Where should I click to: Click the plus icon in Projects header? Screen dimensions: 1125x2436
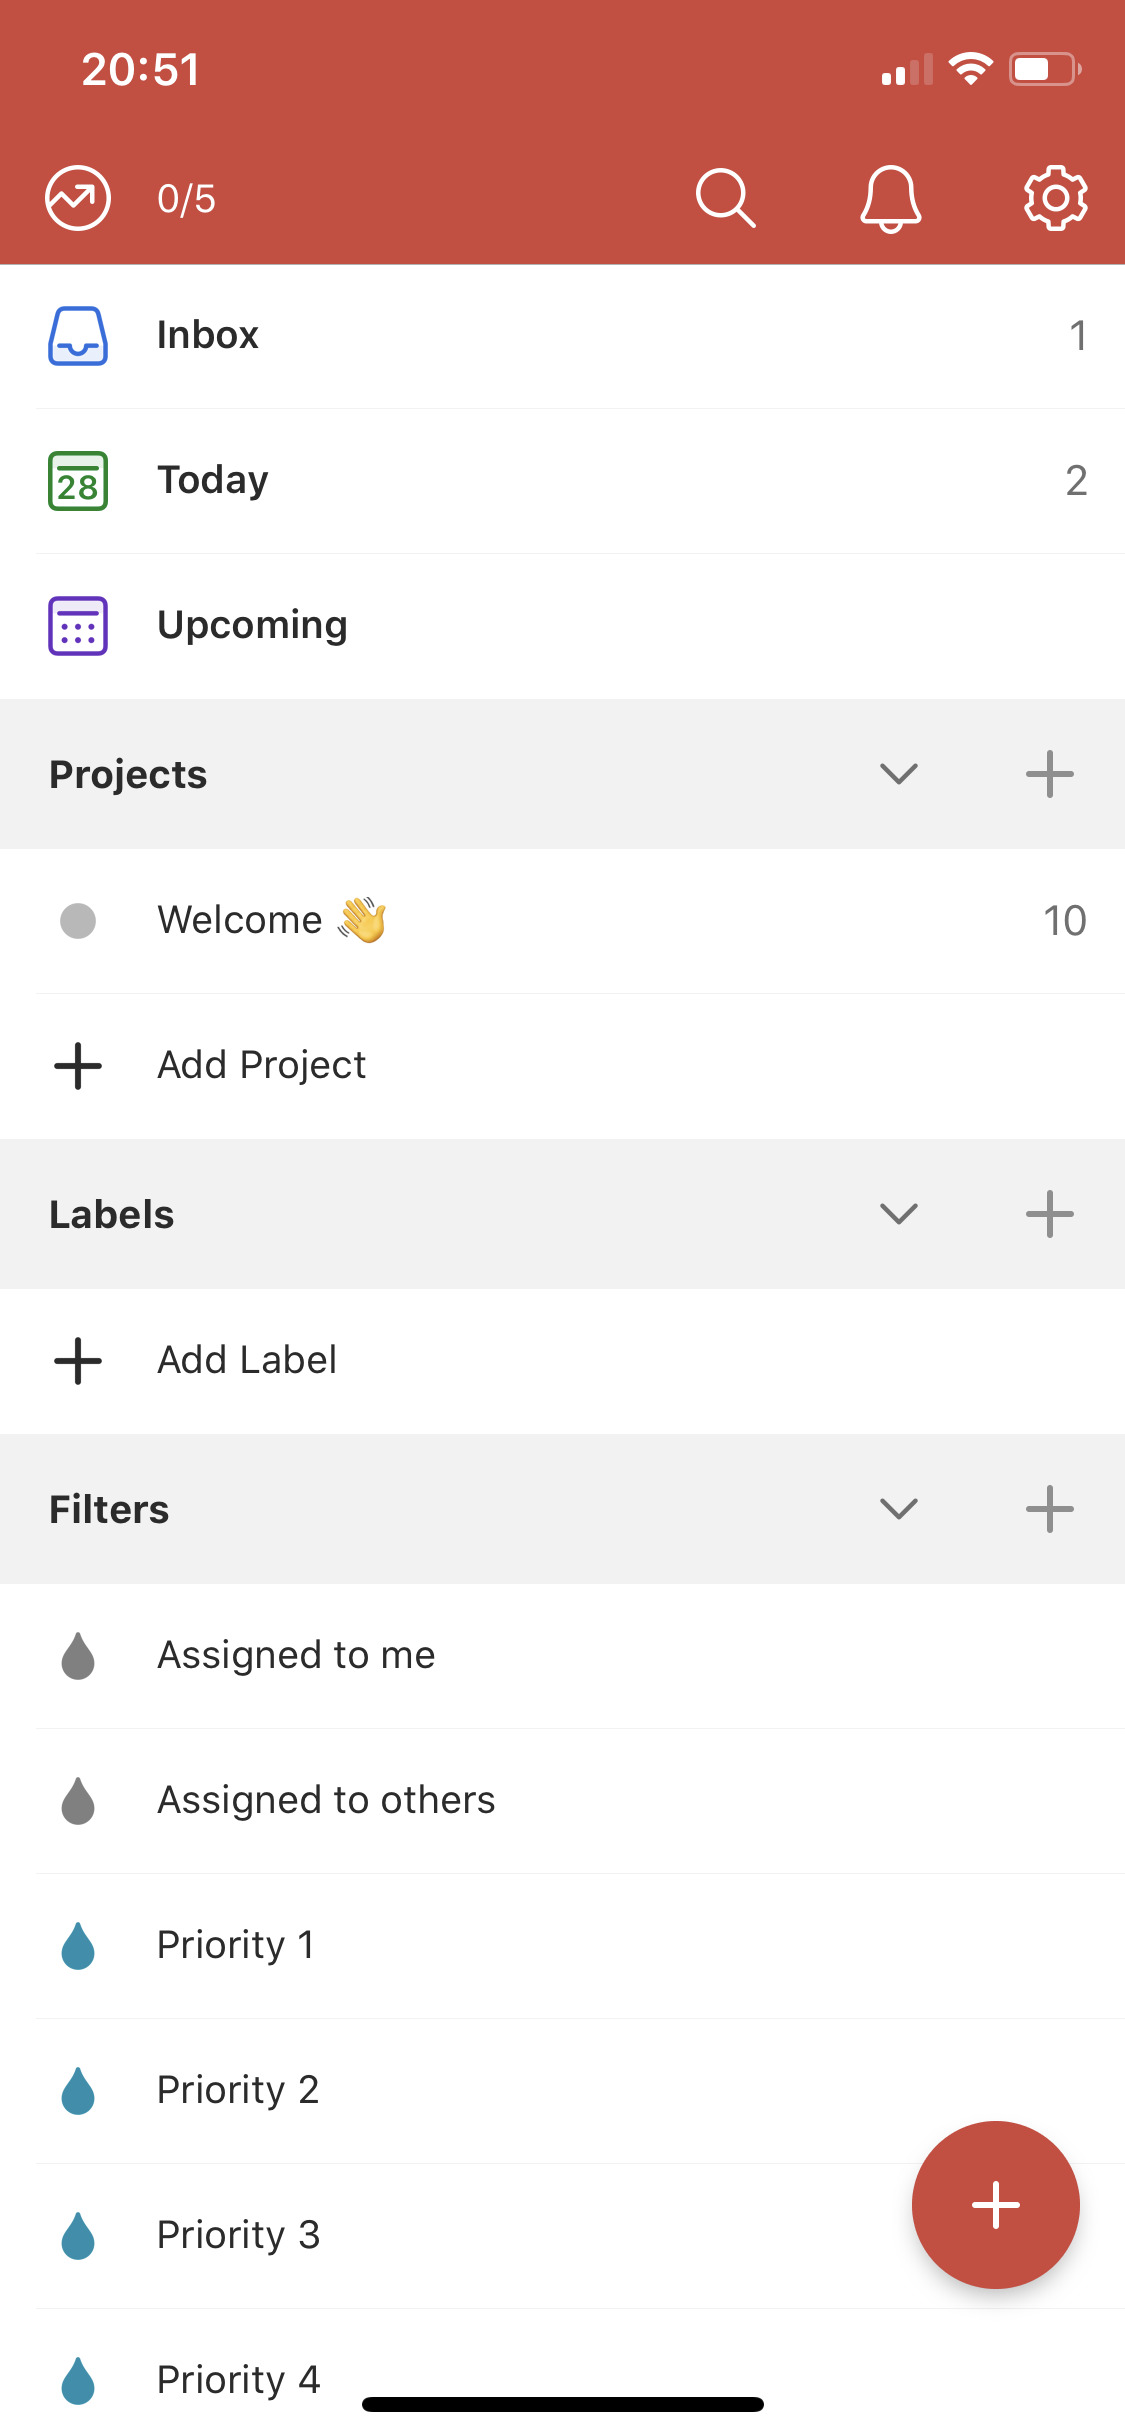[1049, 774]
